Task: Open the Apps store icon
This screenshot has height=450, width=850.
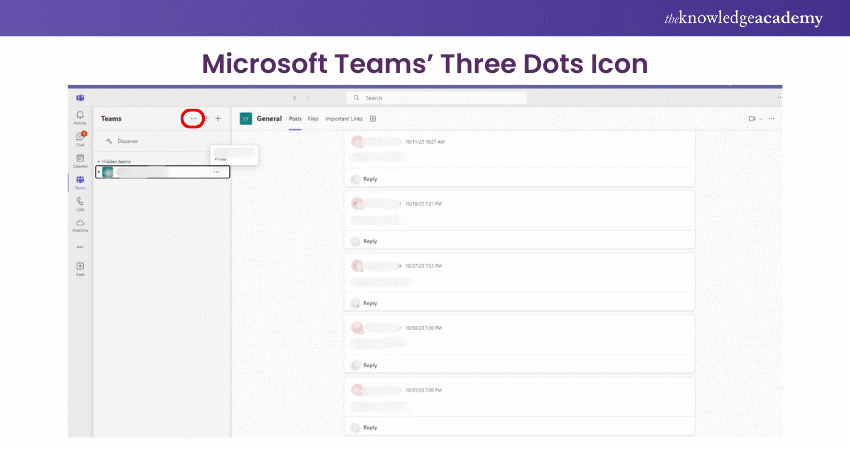Action: (x=80, y=268)
